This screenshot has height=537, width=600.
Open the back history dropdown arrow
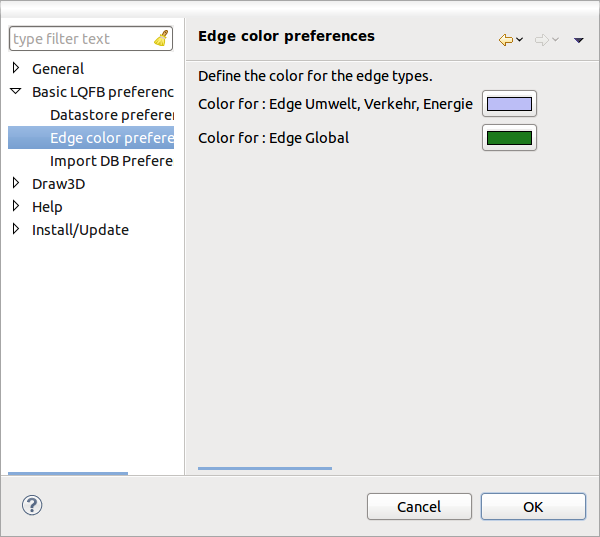(x=520, y=40)
